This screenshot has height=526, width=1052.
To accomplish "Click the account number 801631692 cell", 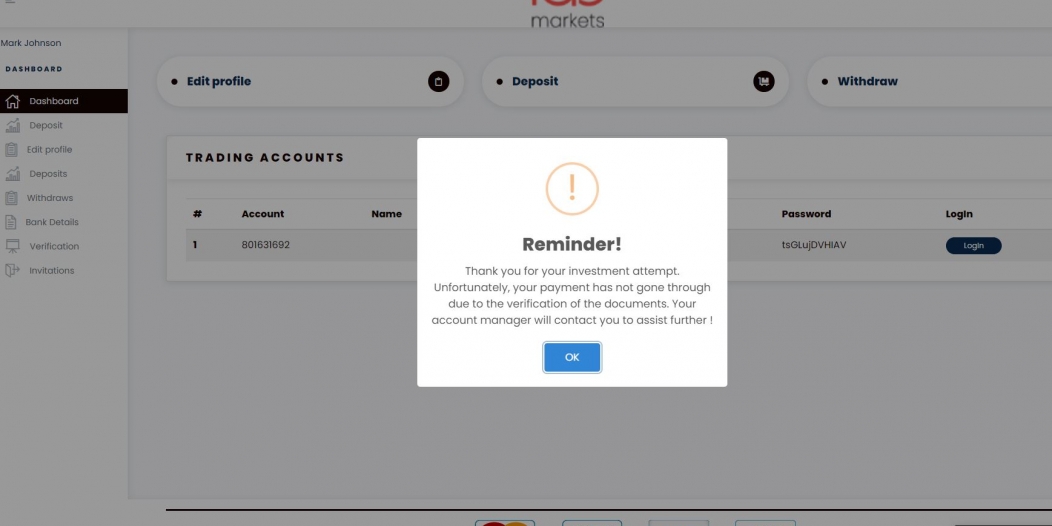I will [x=266, y=246].
